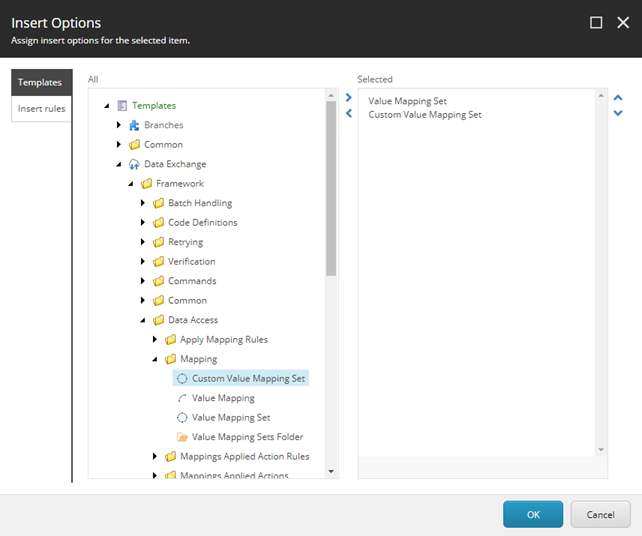
Task: Click the Commands folder icon
Action: (158, 281)
